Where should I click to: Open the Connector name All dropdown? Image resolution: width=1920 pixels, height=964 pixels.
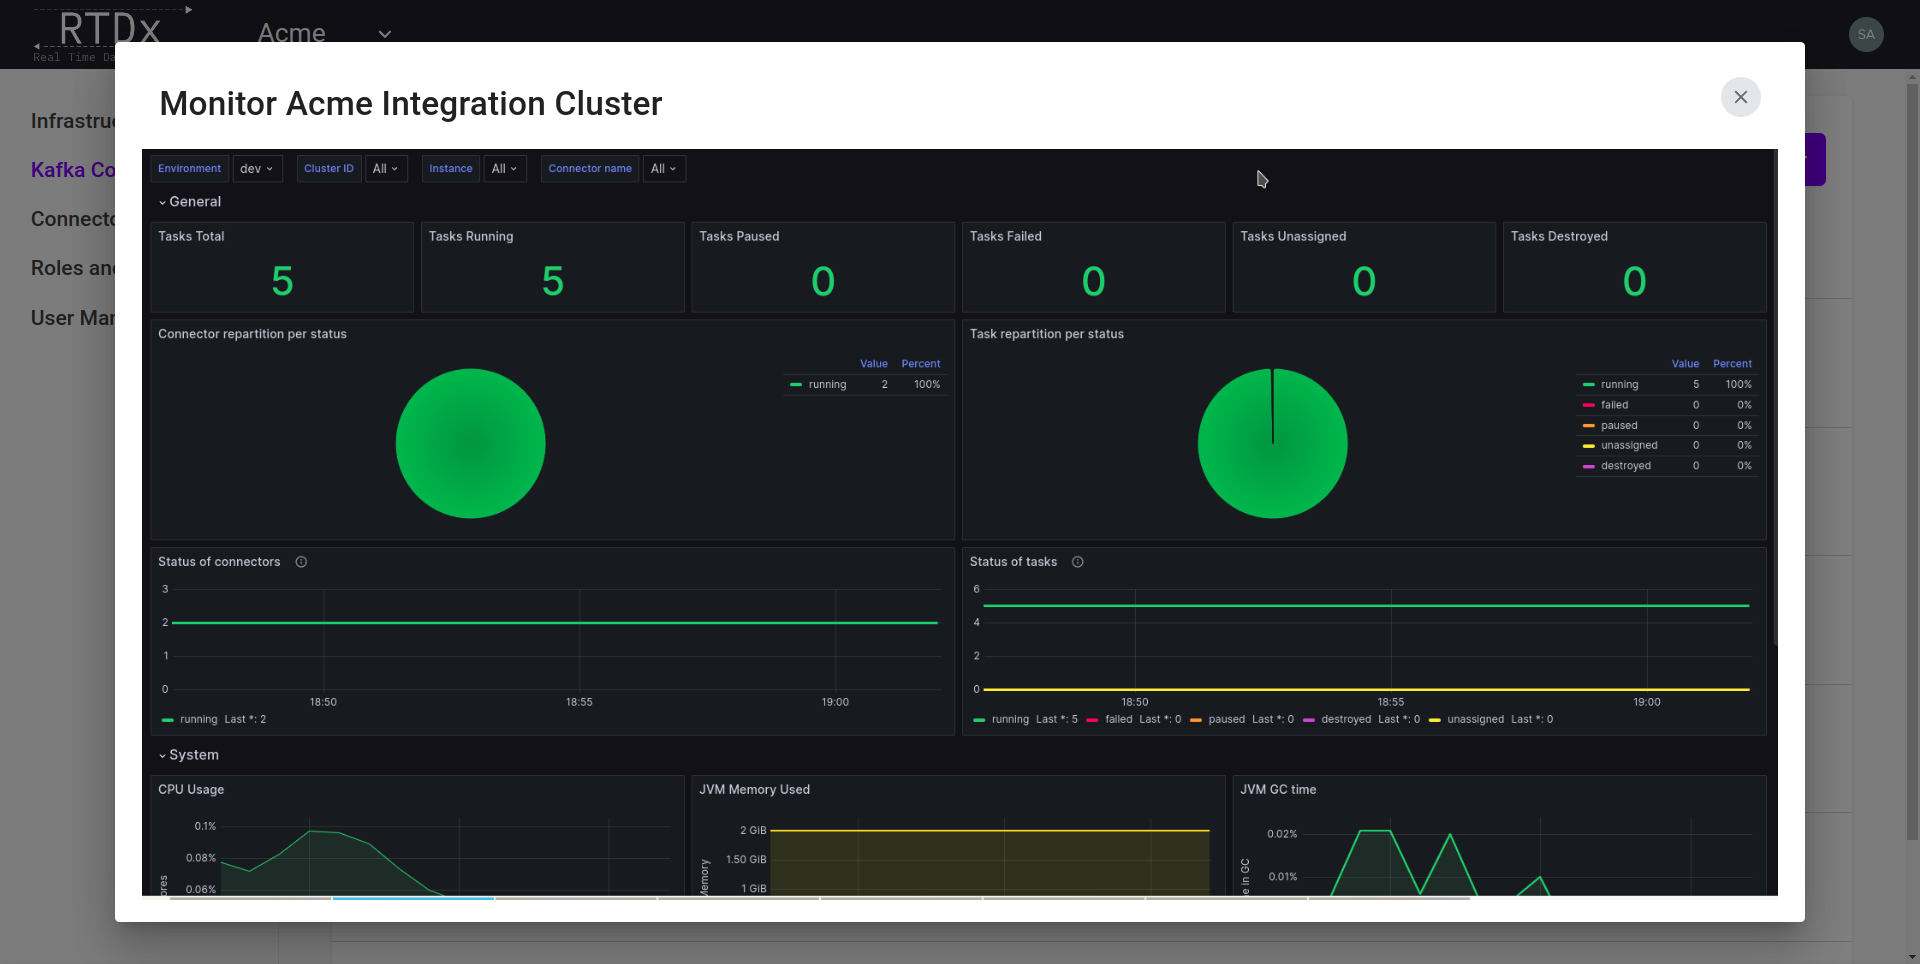click(x=663, y=169)
